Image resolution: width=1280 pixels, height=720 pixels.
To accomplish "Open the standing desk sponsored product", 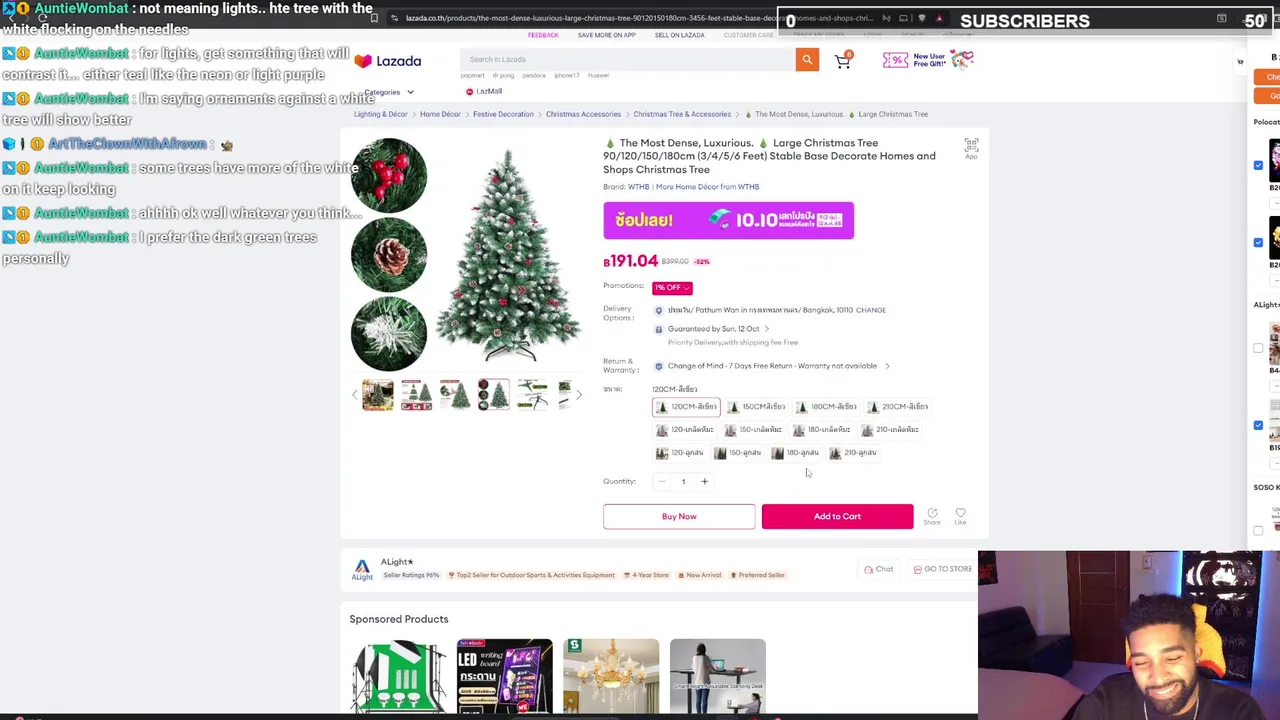I will (718, 676).
